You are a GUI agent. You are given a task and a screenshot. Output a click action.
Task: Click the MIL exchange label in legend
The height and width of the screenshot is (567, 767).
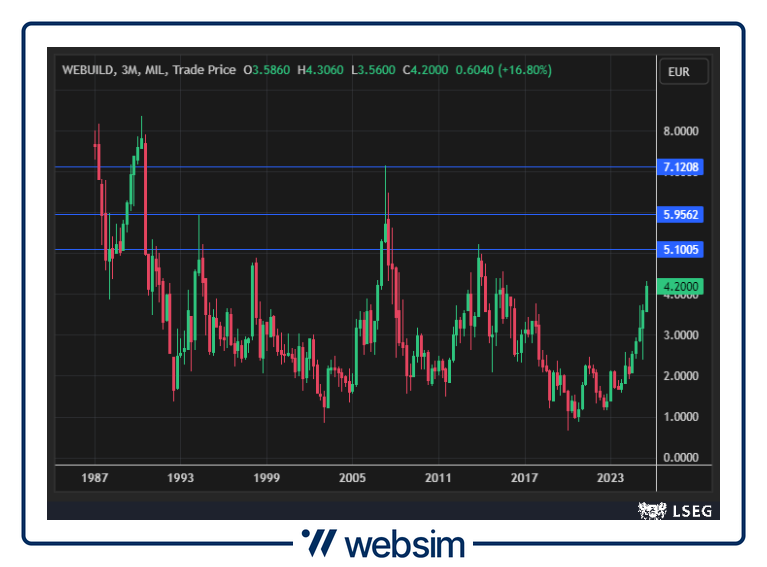156,70
